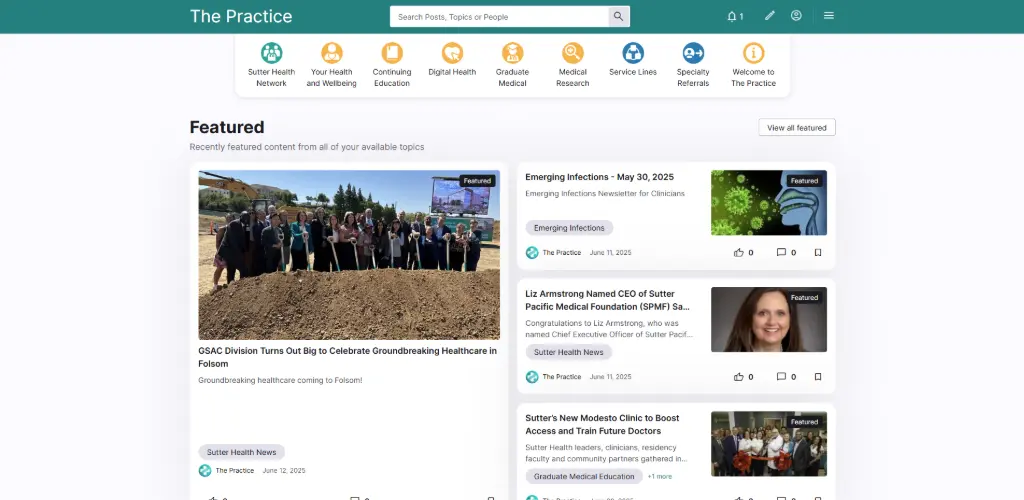Open Sutter's New Modesto Clinic article title

[x=602, y=424]
